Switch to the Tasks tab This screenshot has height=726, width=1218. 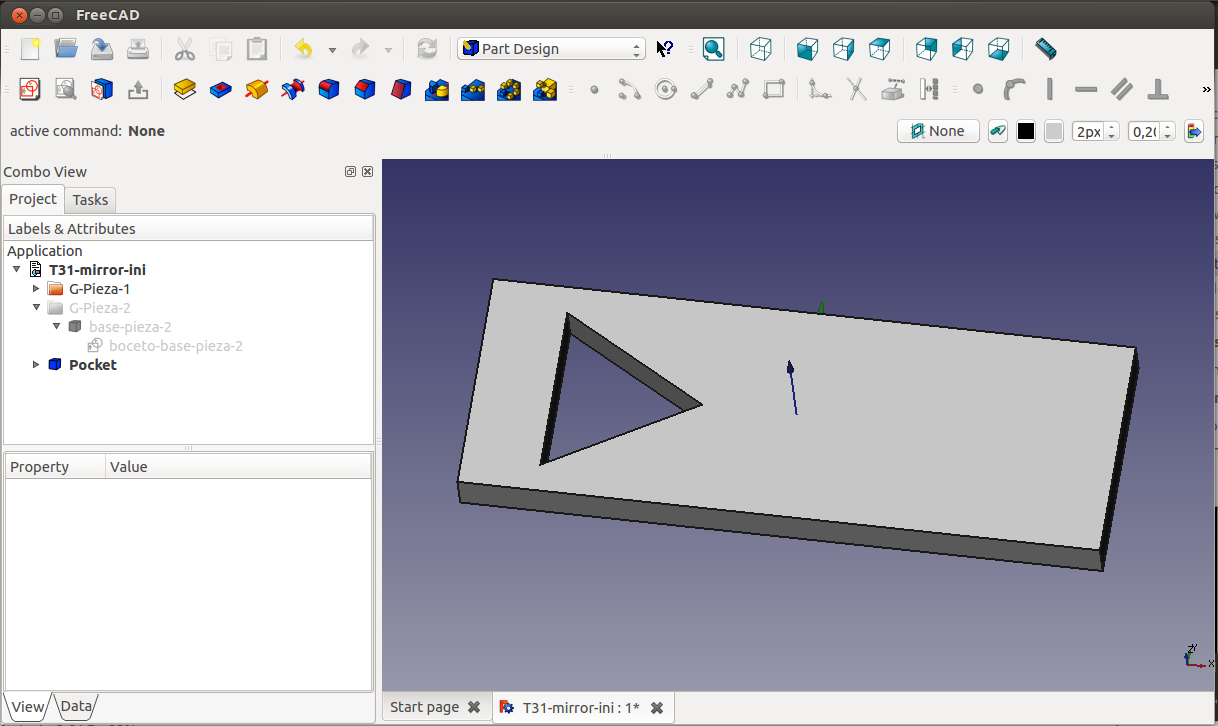90,200
